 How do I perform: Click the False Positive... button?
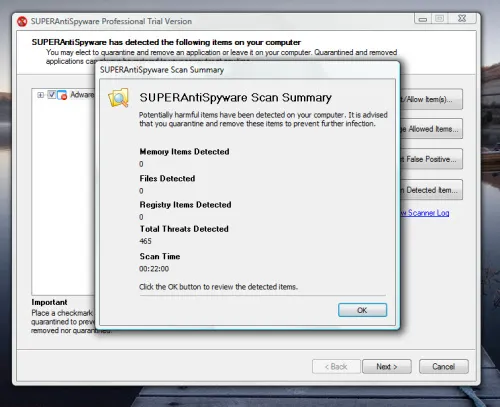pyautogui.click(x=431, y=159)
